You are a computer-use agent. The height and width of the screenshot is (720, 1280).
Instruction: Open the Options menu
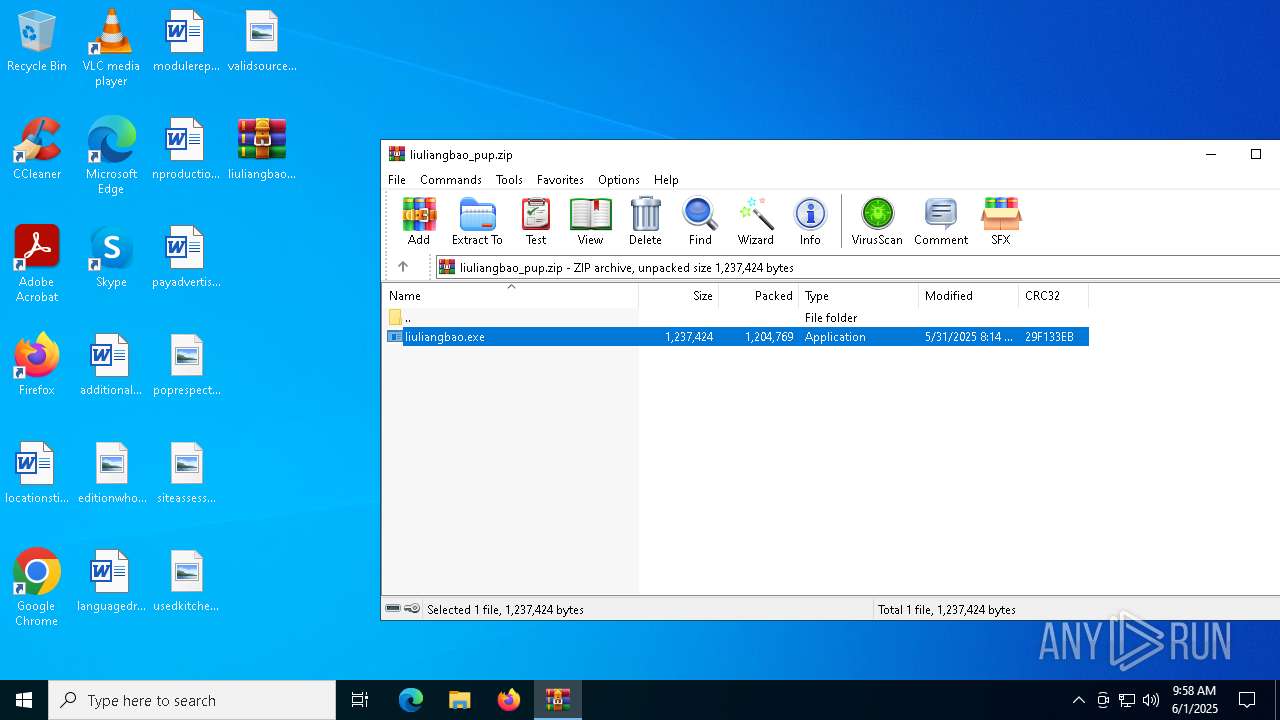coord(619,180)
